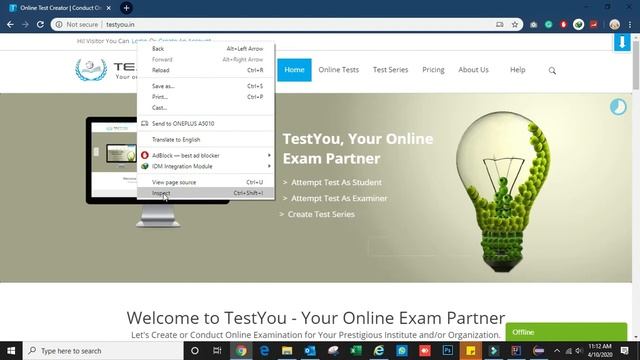Show hidden system tray icons
640x360 pixels.
click(x=557, y=351)
